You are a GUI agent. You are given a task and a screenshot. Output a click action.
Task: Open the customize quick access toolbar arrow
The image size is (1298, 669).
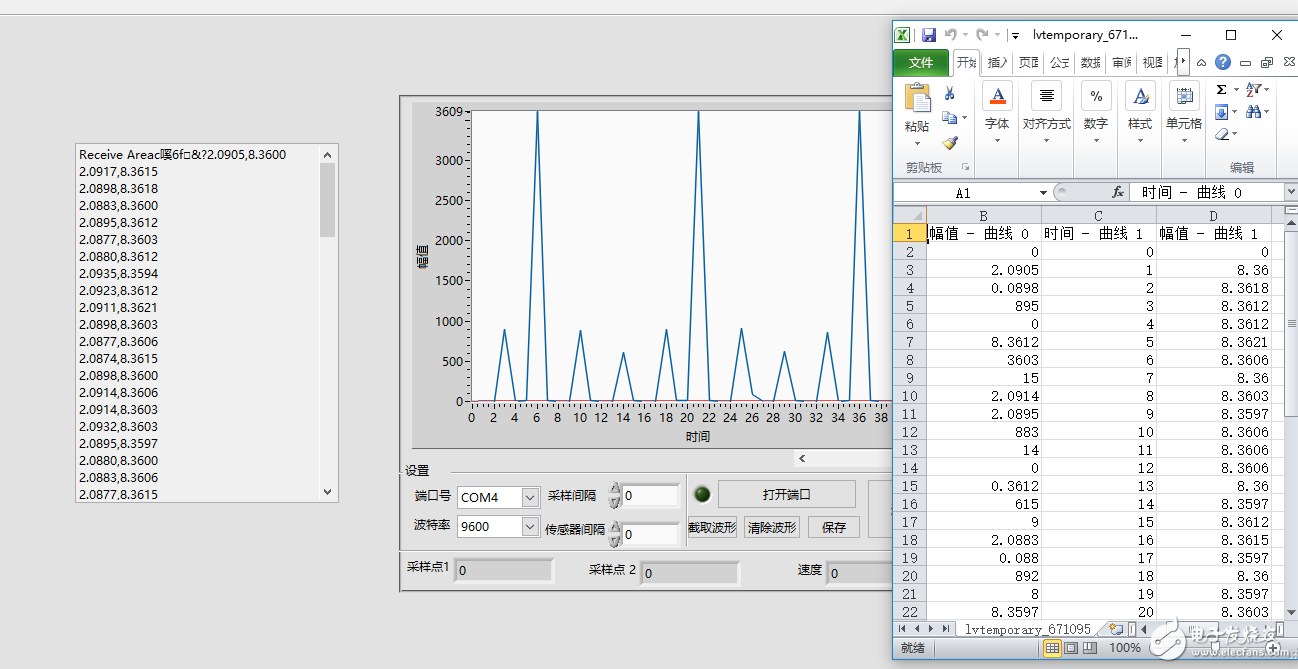coord(1014,35)
